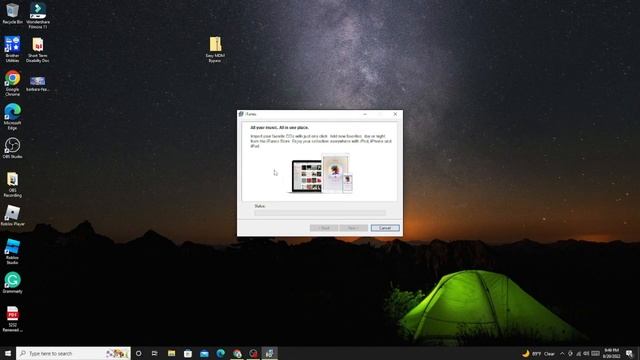The width and height of the screenshot is (640, 360).
Task: Select the Short Term Disability Doc file
Action: click(x=38, y=49)
